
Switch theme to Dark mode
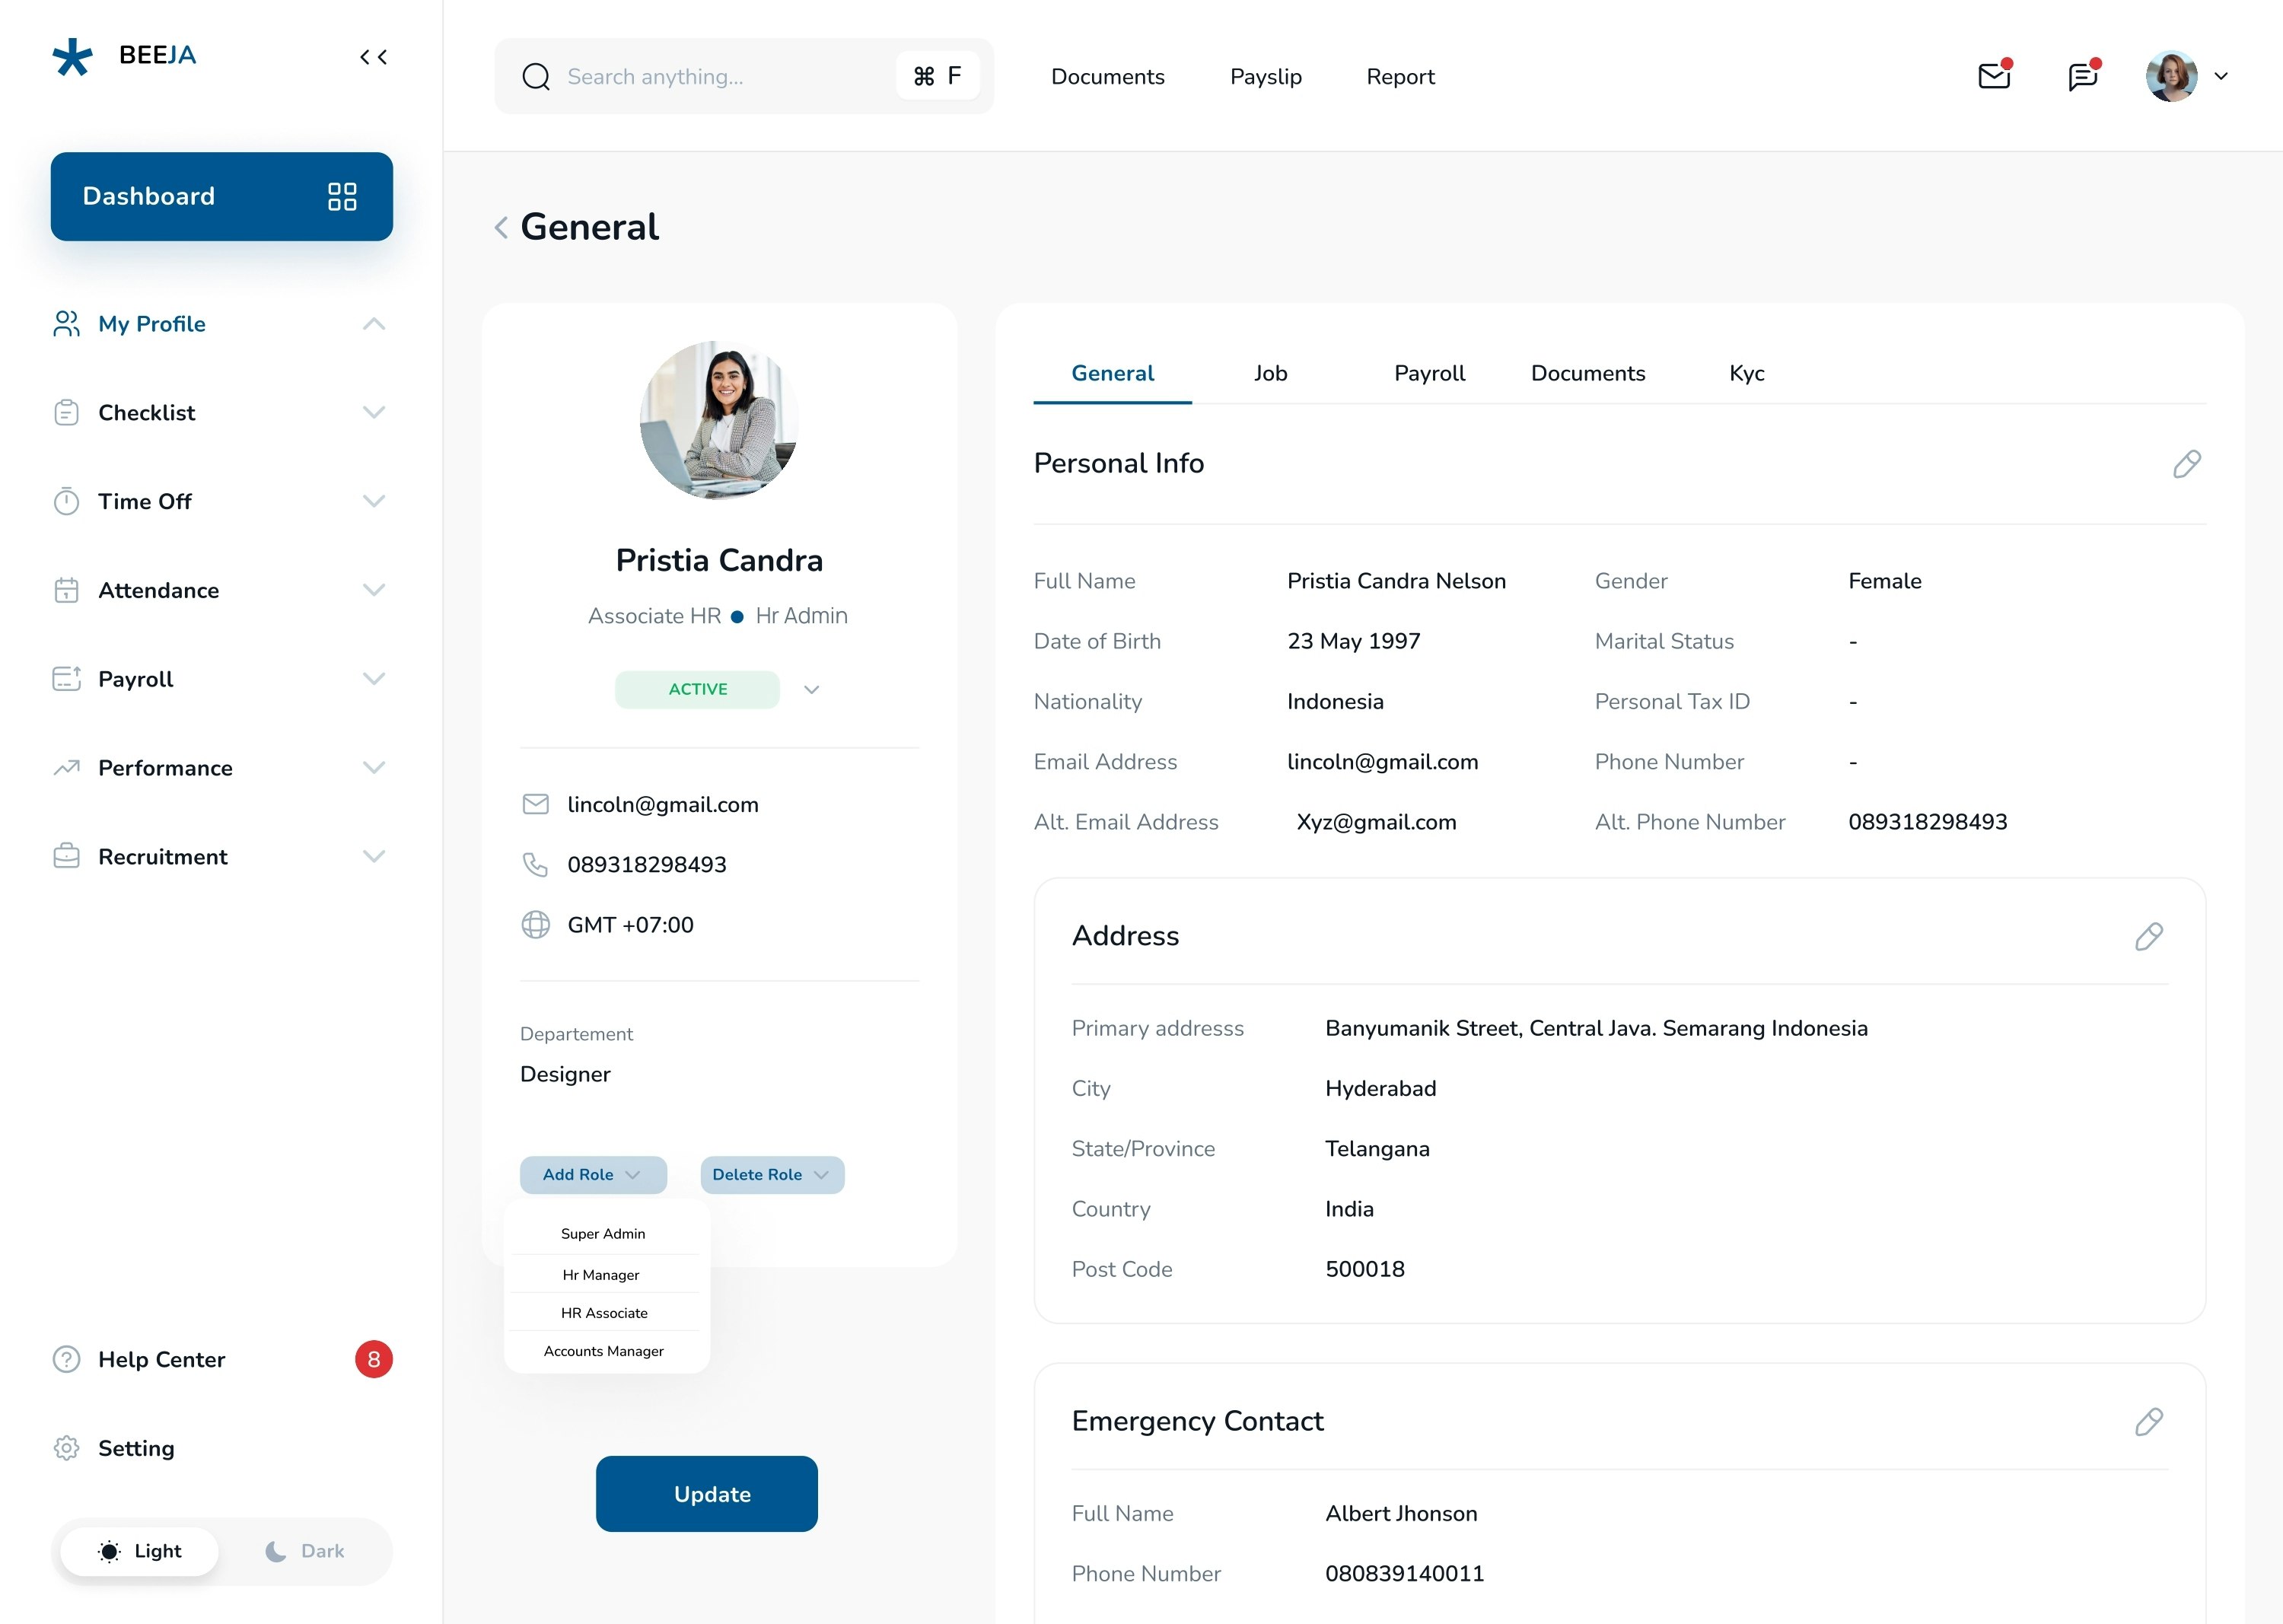[305, 1551]
